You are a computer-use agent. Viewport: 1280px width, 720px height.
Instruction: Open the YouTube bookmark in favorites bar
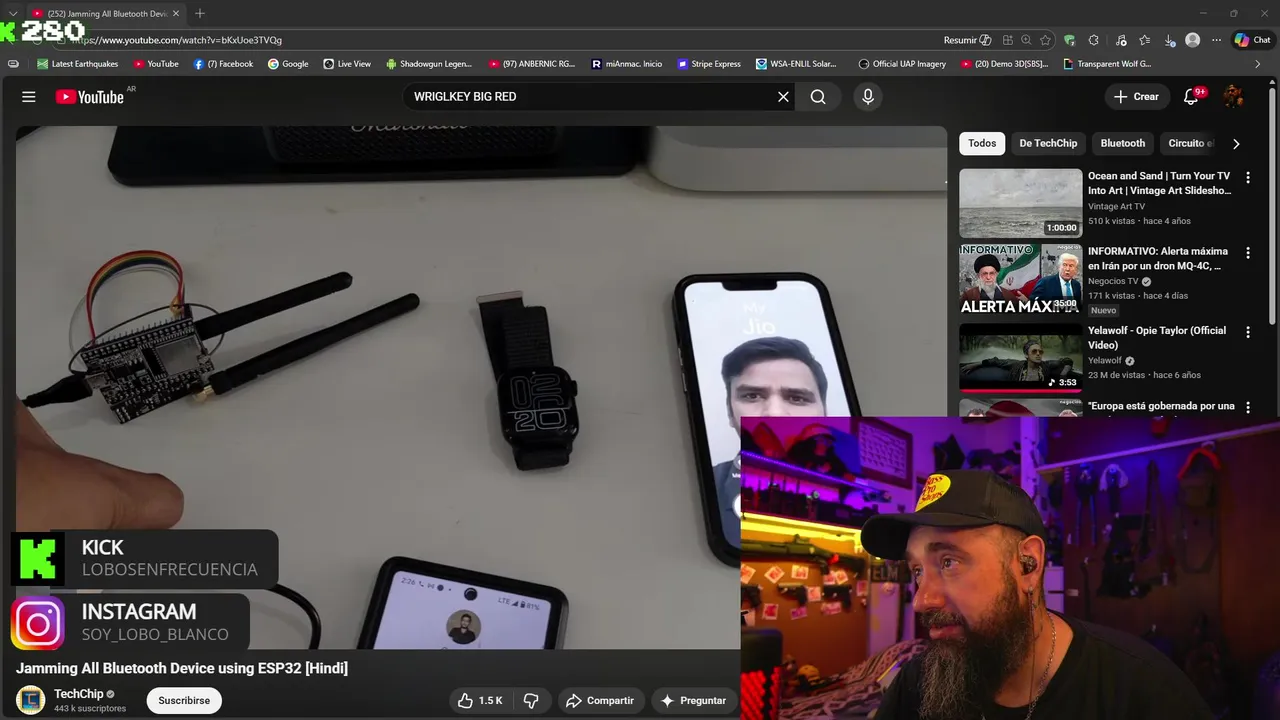click(156, 64)
